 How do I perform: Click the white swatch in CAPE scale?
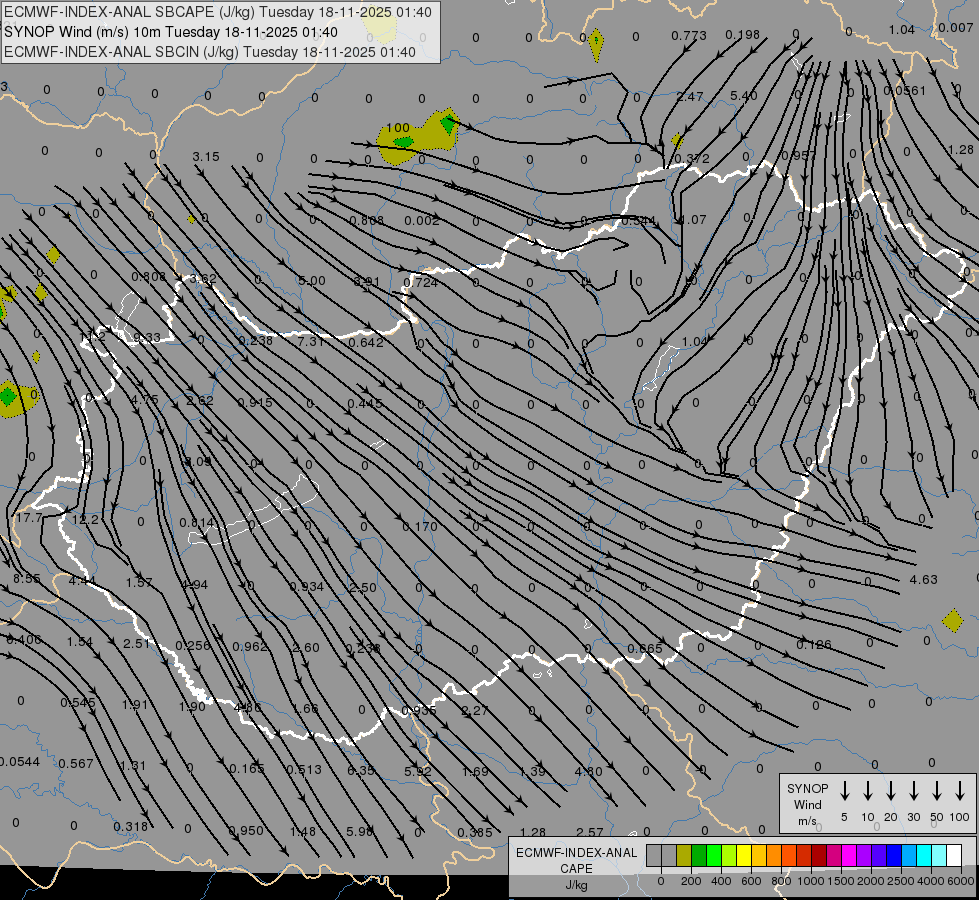[954, 856]
